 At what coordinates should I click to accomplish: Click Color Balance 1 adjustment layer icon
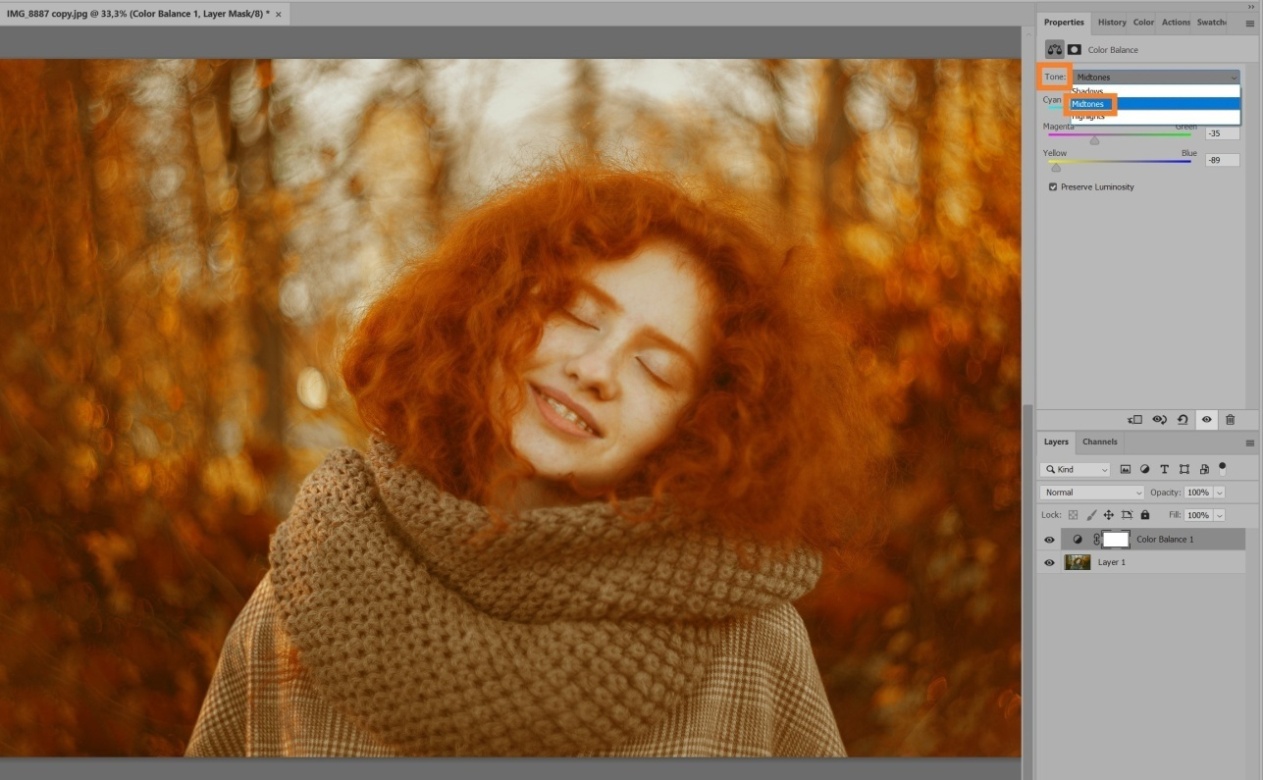(1077, 539)
